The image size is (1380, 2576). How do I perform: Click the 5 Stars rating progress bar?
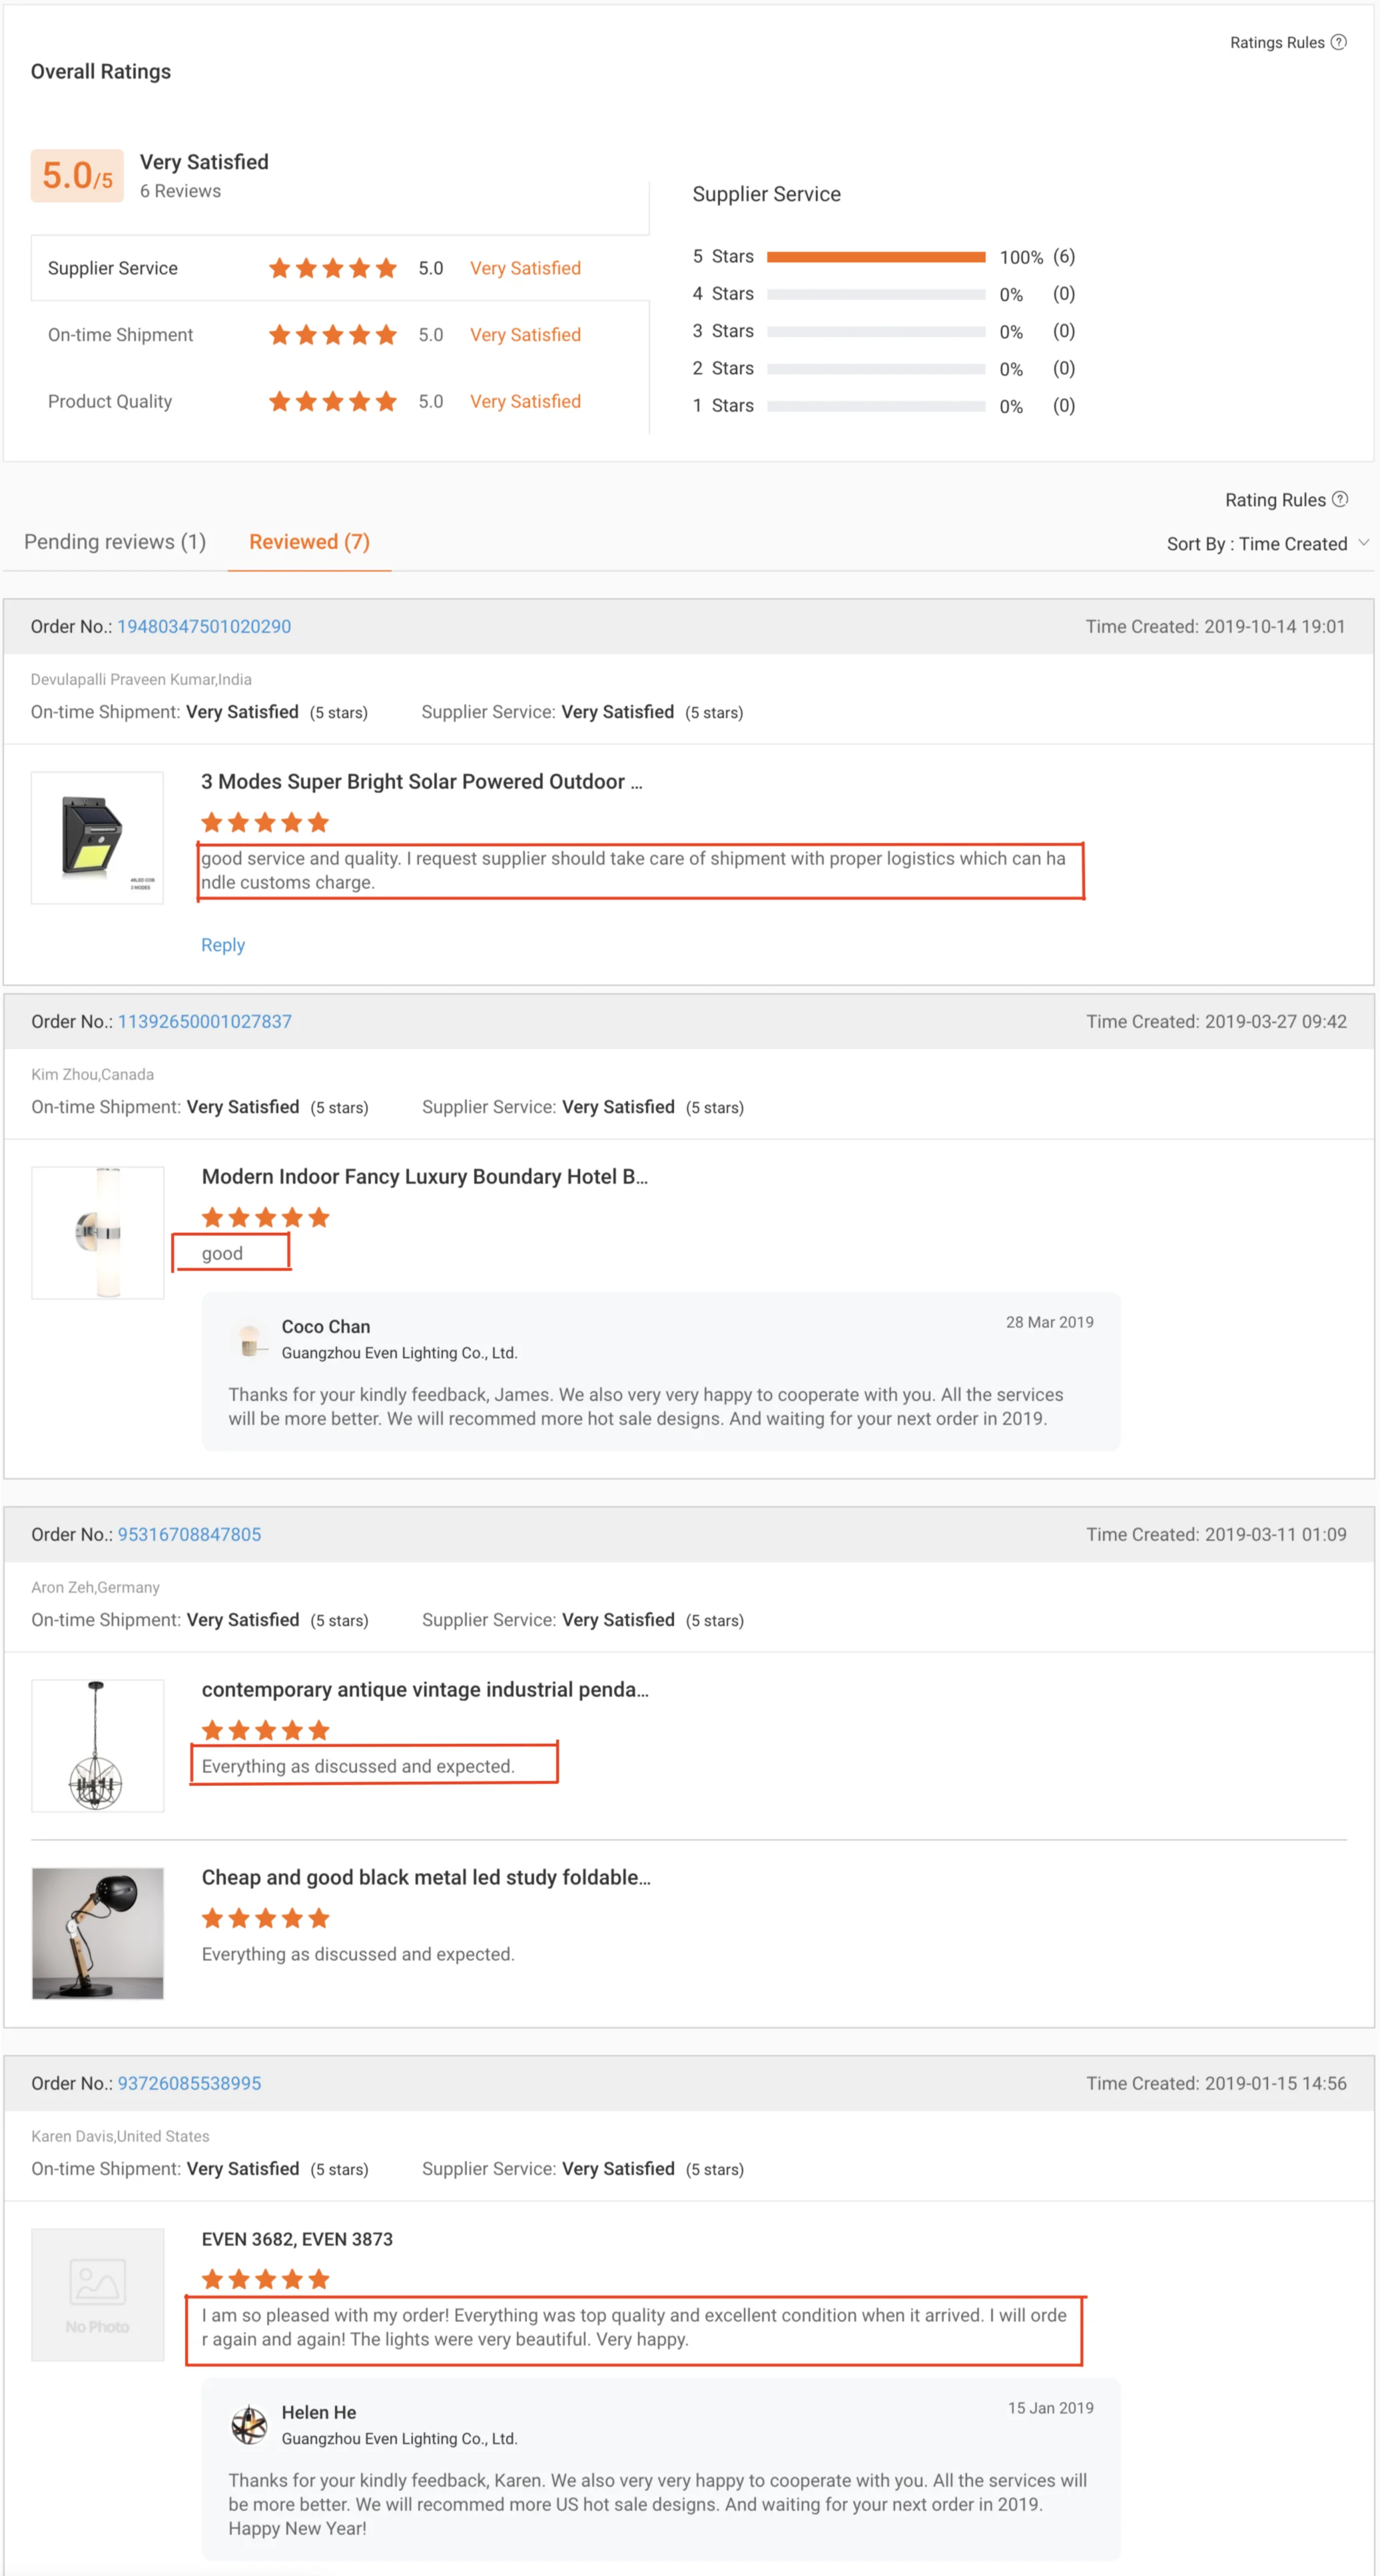pos(875,257)
